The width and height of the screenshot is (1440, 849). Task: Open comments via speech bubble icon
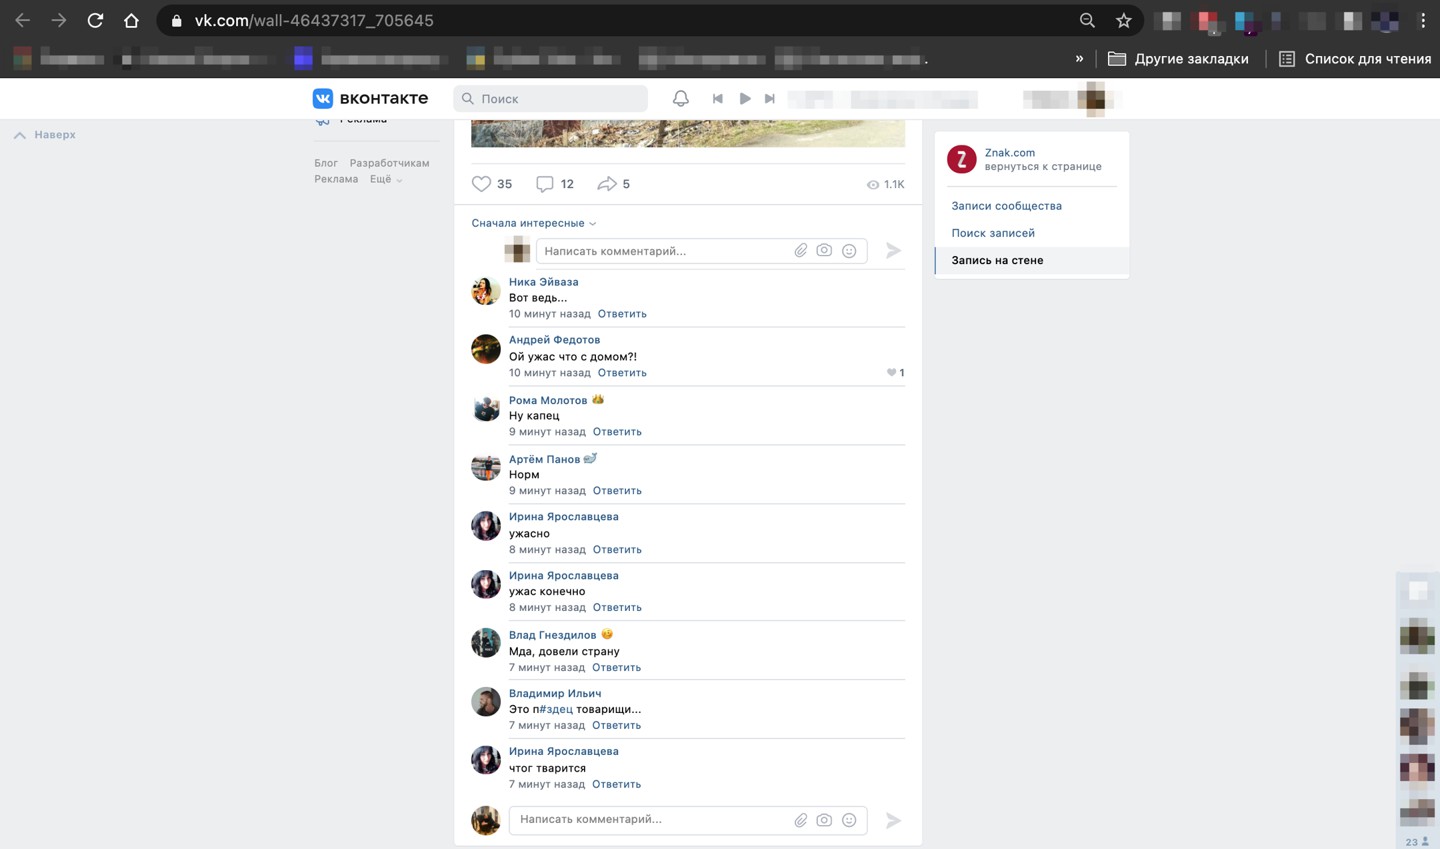(x=544, y=184)
